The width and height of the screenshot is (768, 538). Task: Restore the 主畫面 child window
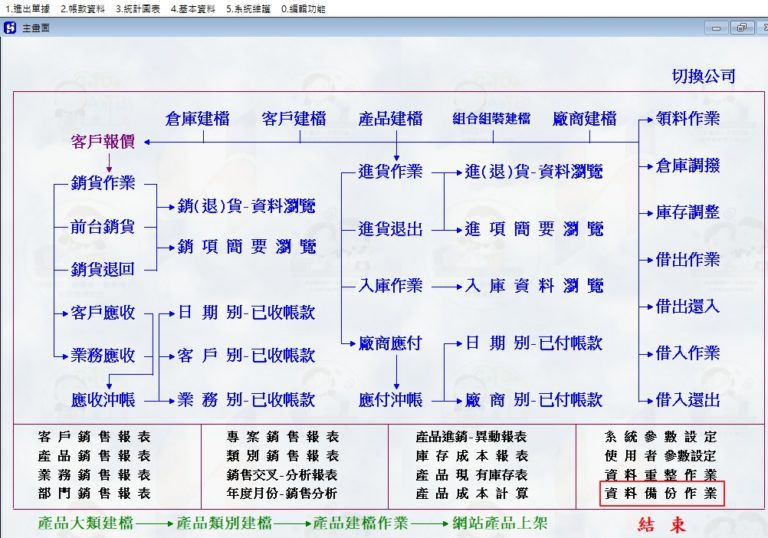[x=742, y=28]
